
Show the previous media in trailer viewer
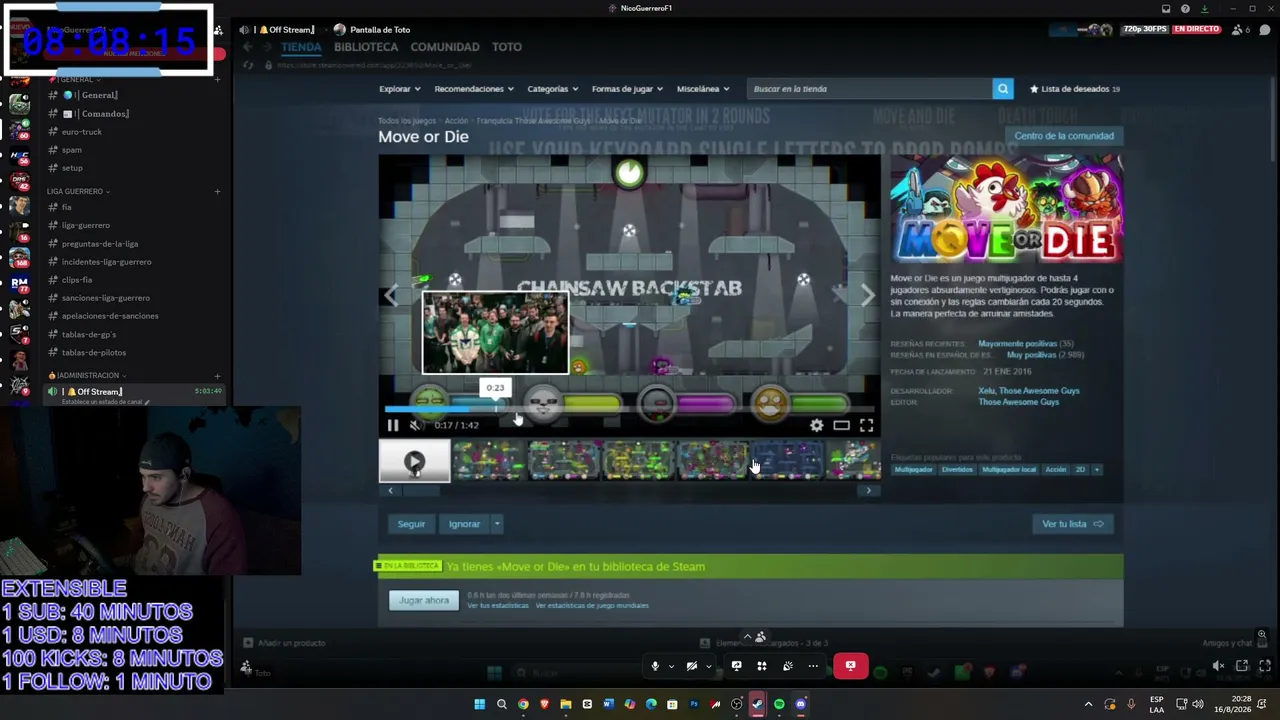coord(392,295)
